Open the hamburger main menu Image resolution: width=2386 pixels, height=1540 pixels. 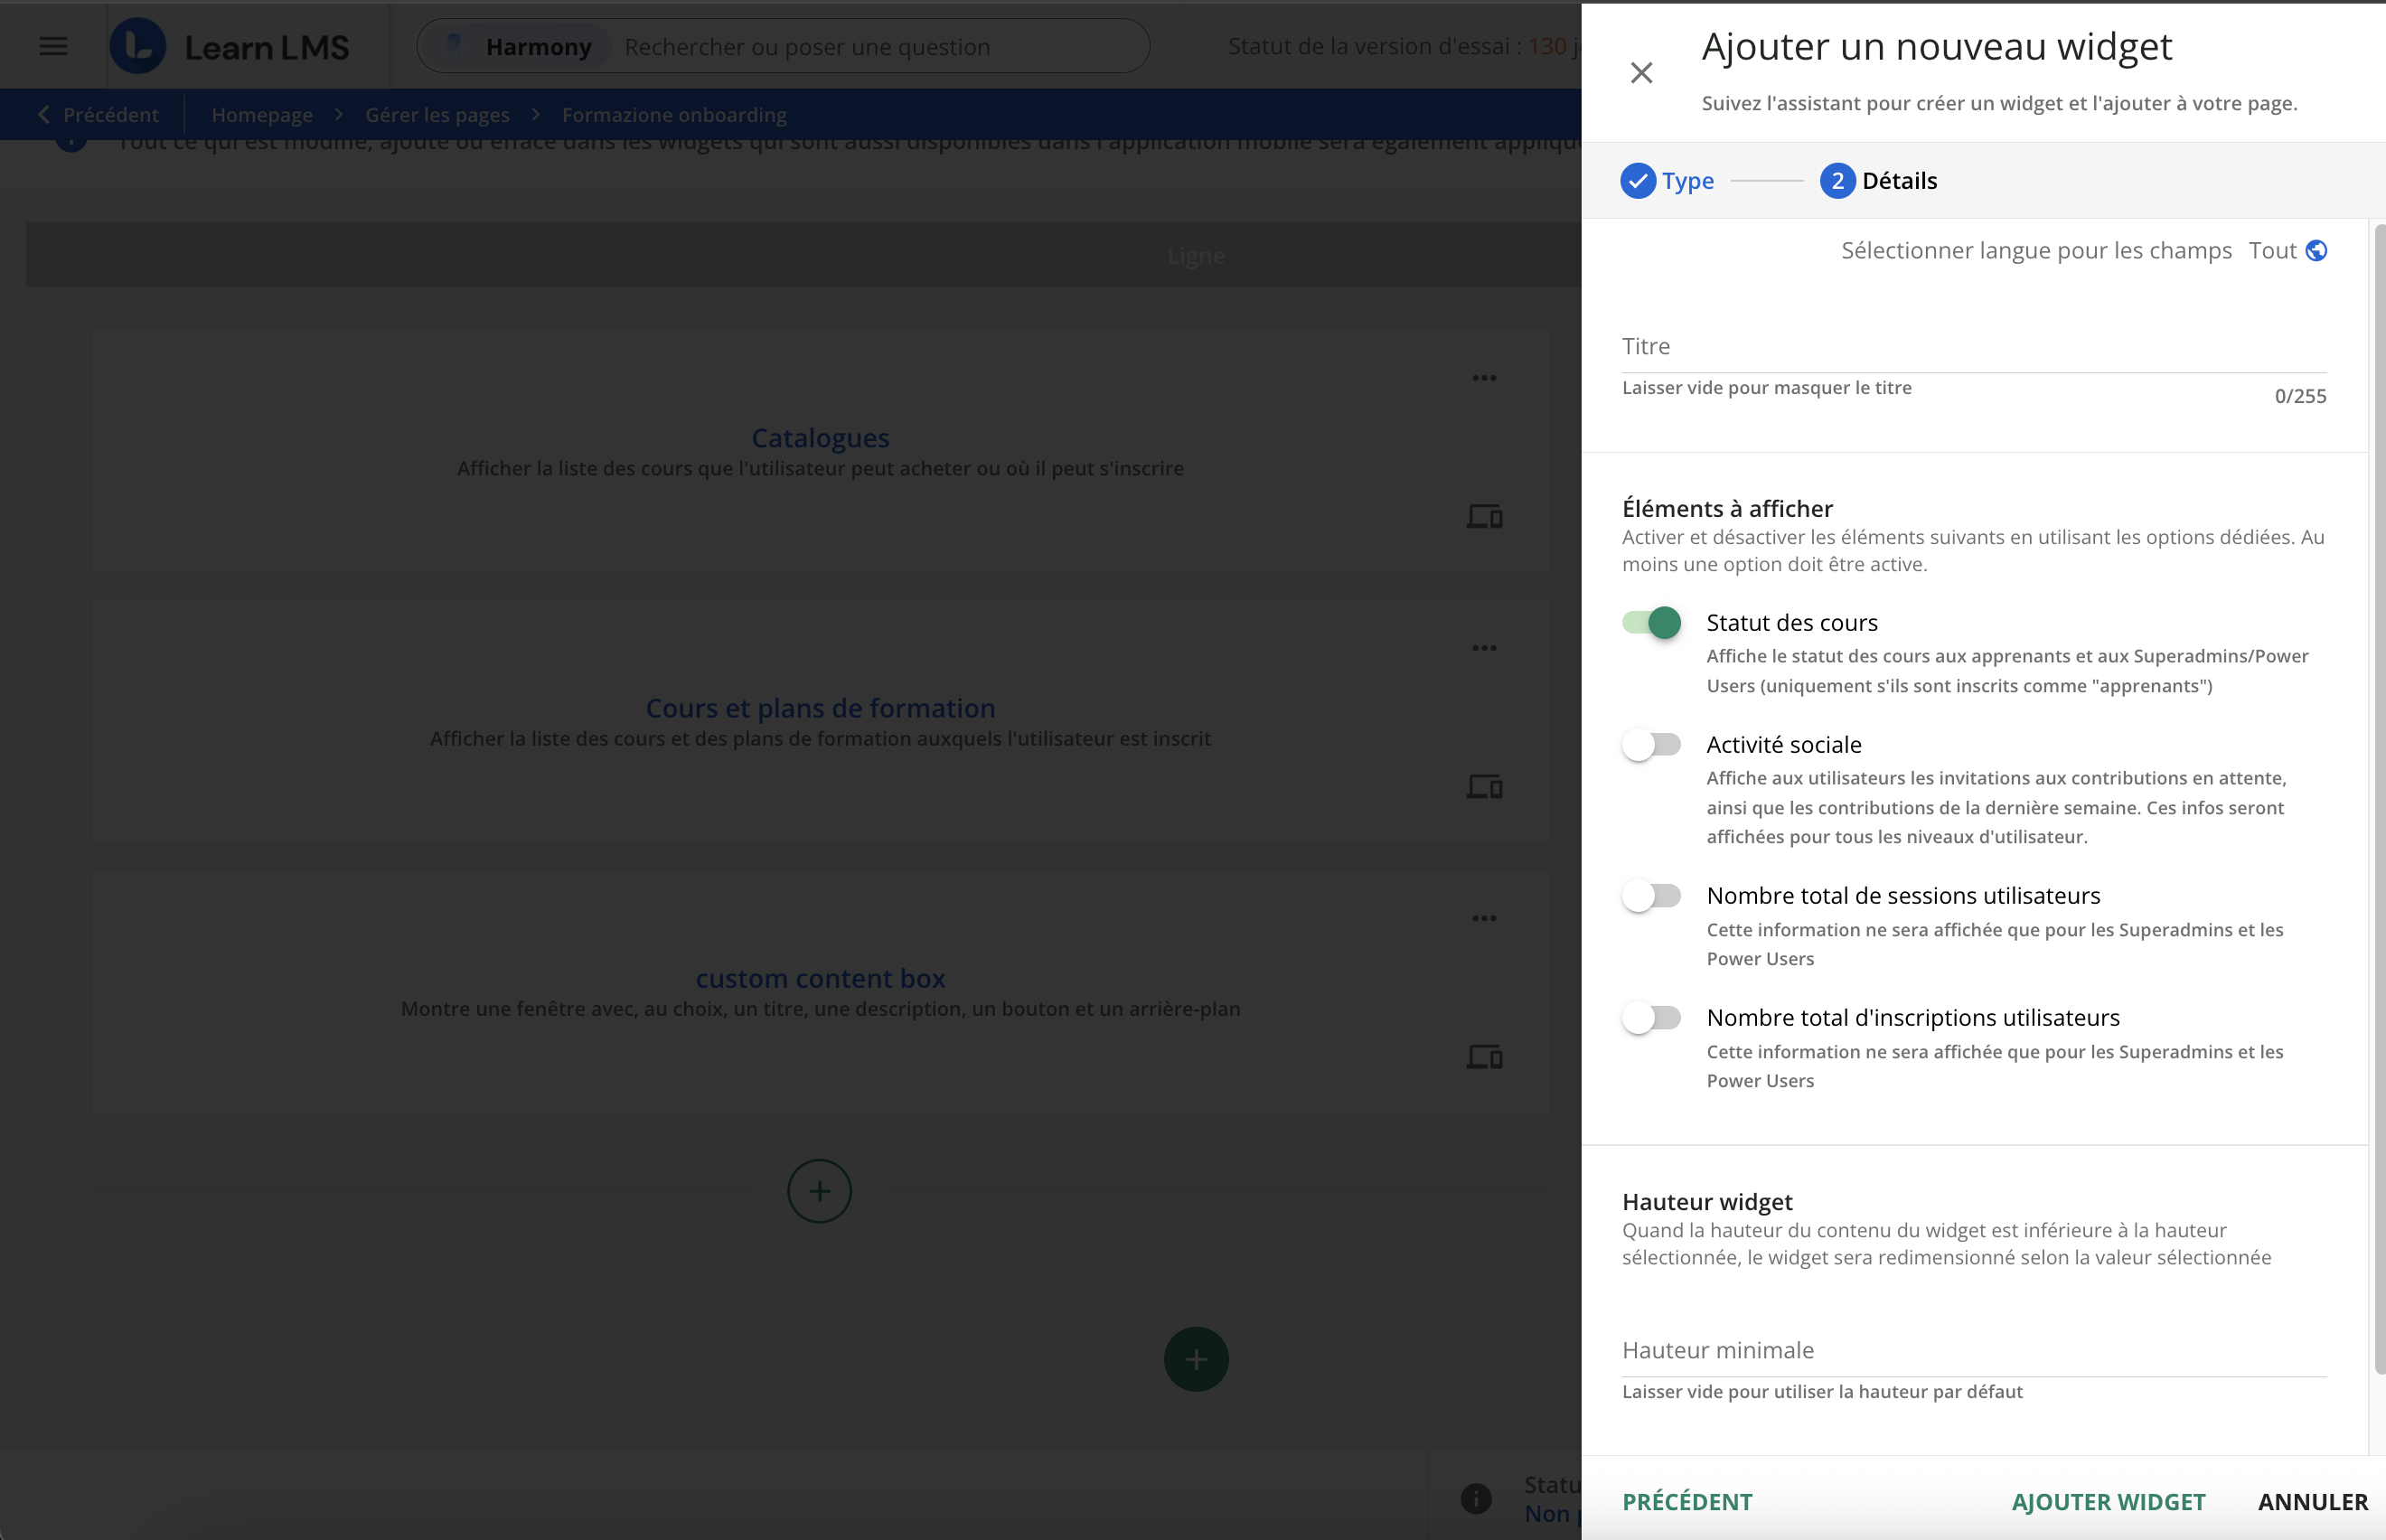[x=53, y=46]
